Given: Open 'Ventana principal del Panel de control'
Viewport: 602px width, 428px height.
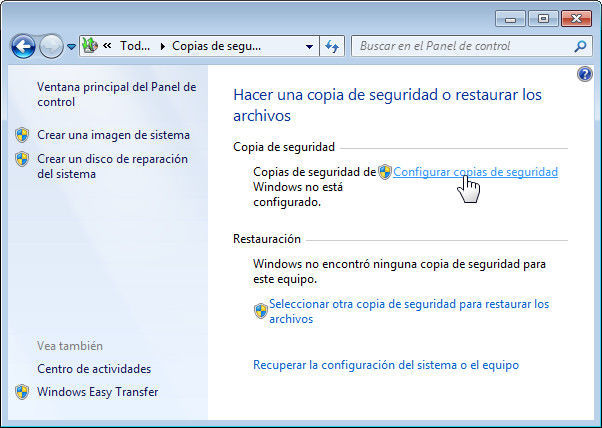Looking at the screenshot, I should (x=117, y=94).
